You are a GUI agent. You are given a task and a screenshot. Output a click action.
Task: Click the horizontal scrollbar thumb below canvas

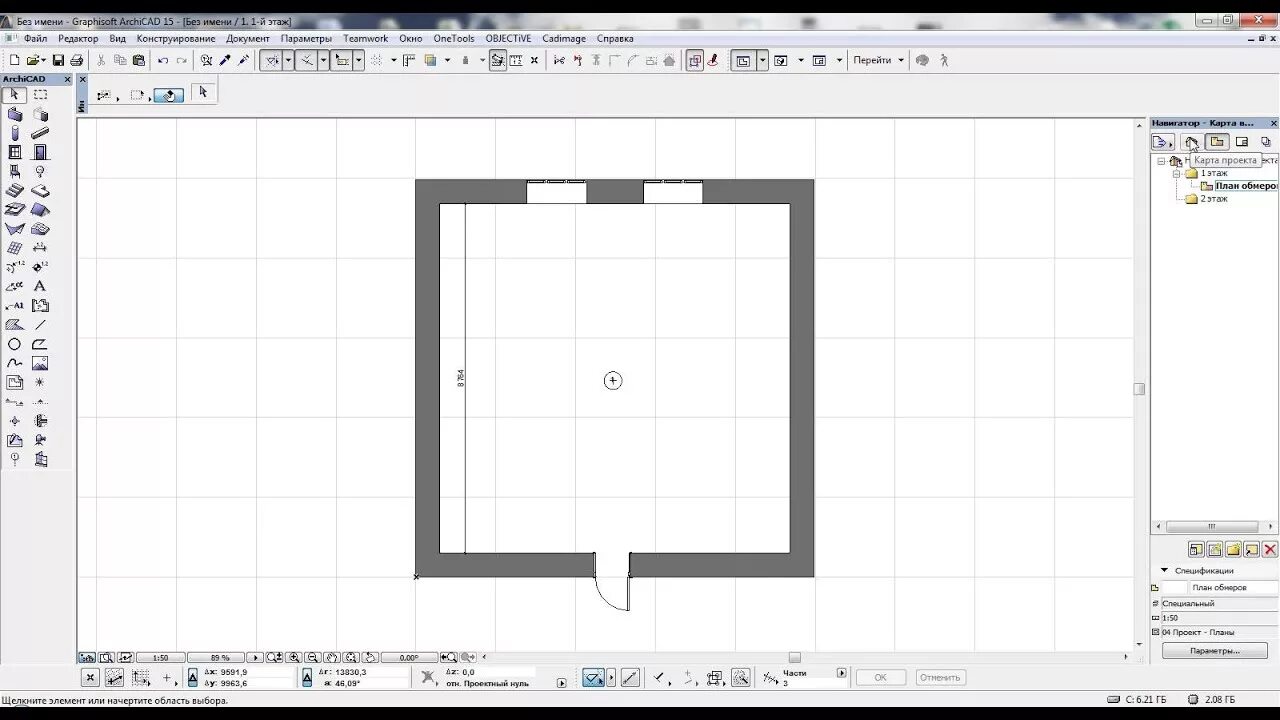pos(794,657)
